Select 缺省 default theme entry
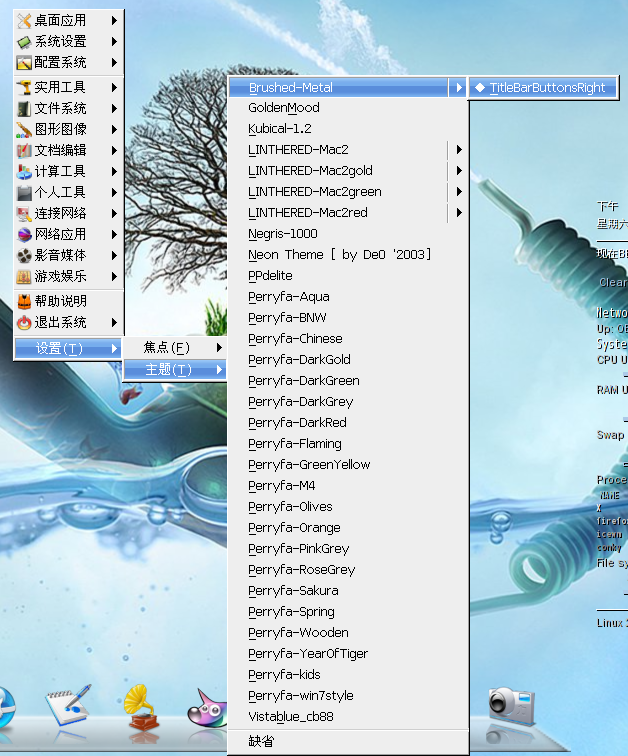The height and width of the screenshot is (756, 628). pos(261,742)
